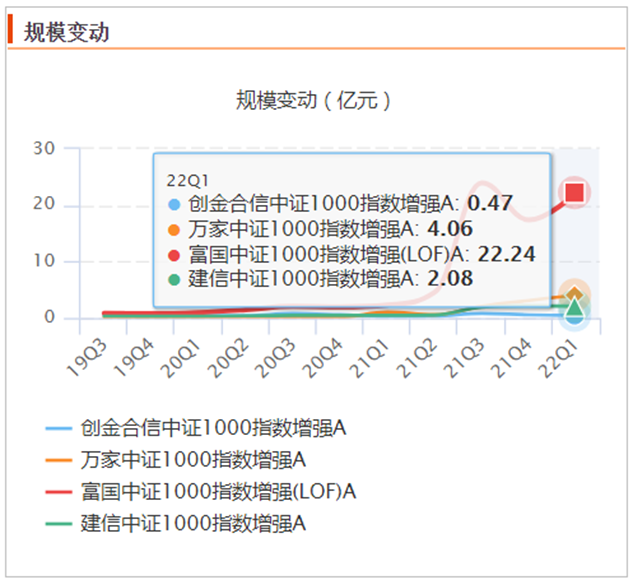The width and height of the screenshot is (633, 580).
Task: Click the 20Q3 axis label
Action: [276, 358]
